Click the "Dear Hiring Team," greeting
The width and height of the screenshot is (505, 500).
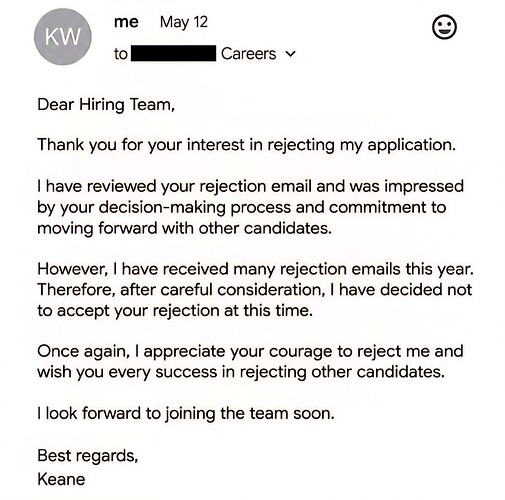[106, 105]
